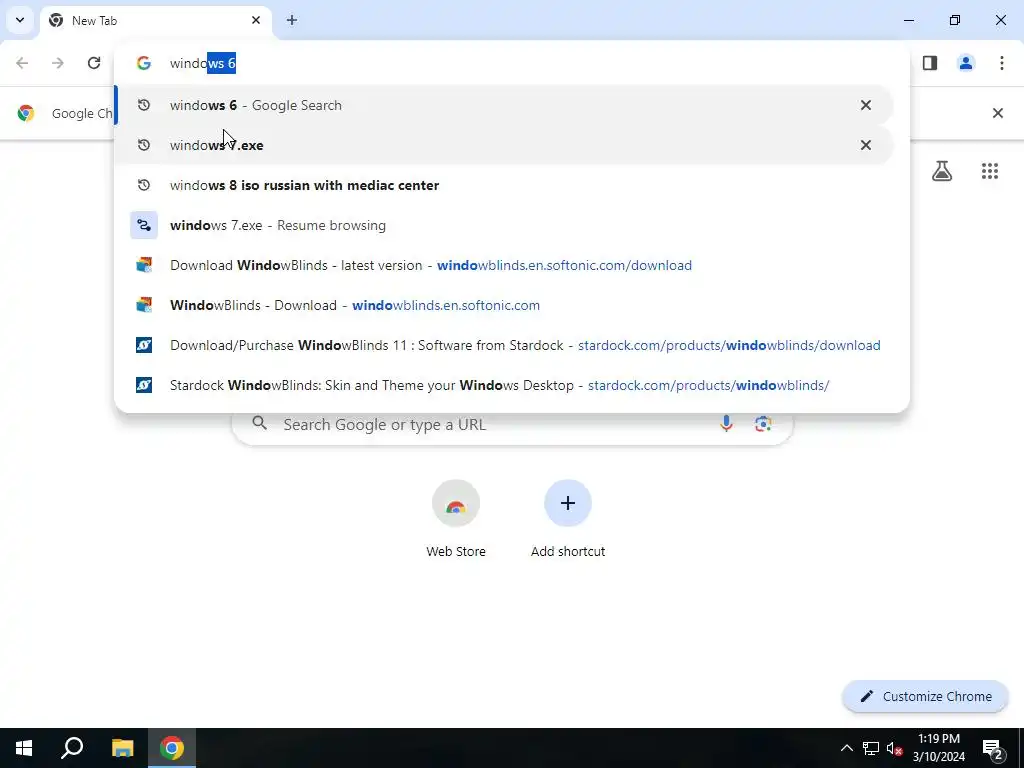Reload the page
The width and height of the screenshot is (1024, 768).
click(x=94, y=63)
